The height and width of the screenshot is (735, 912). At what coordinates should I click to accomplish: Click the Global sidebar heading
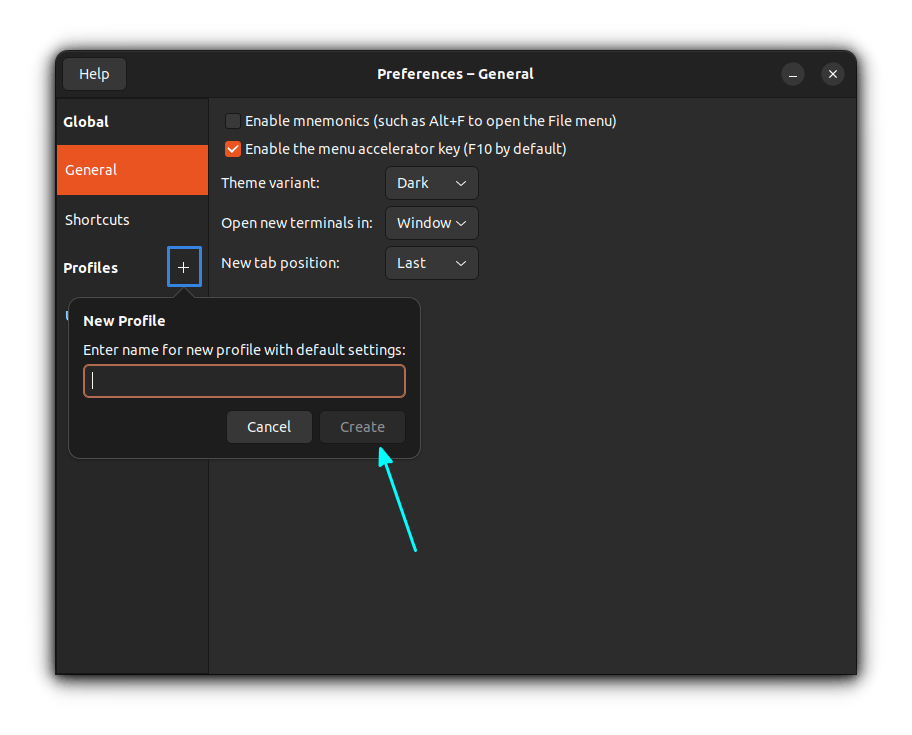point(86,122)
